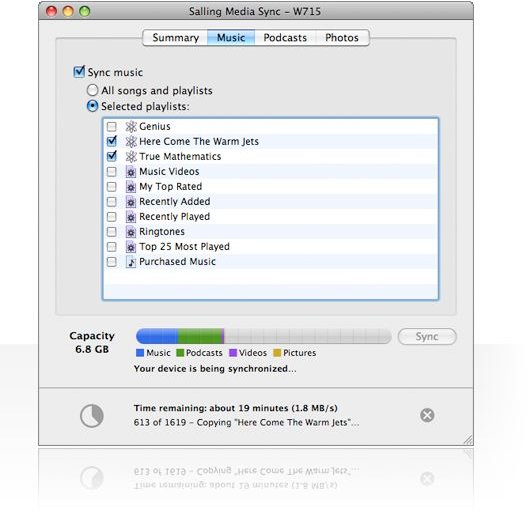The height and width of the screenshot is (513, 528).
Task: Uncheck the Sync music checkbox
Action: 79,72
